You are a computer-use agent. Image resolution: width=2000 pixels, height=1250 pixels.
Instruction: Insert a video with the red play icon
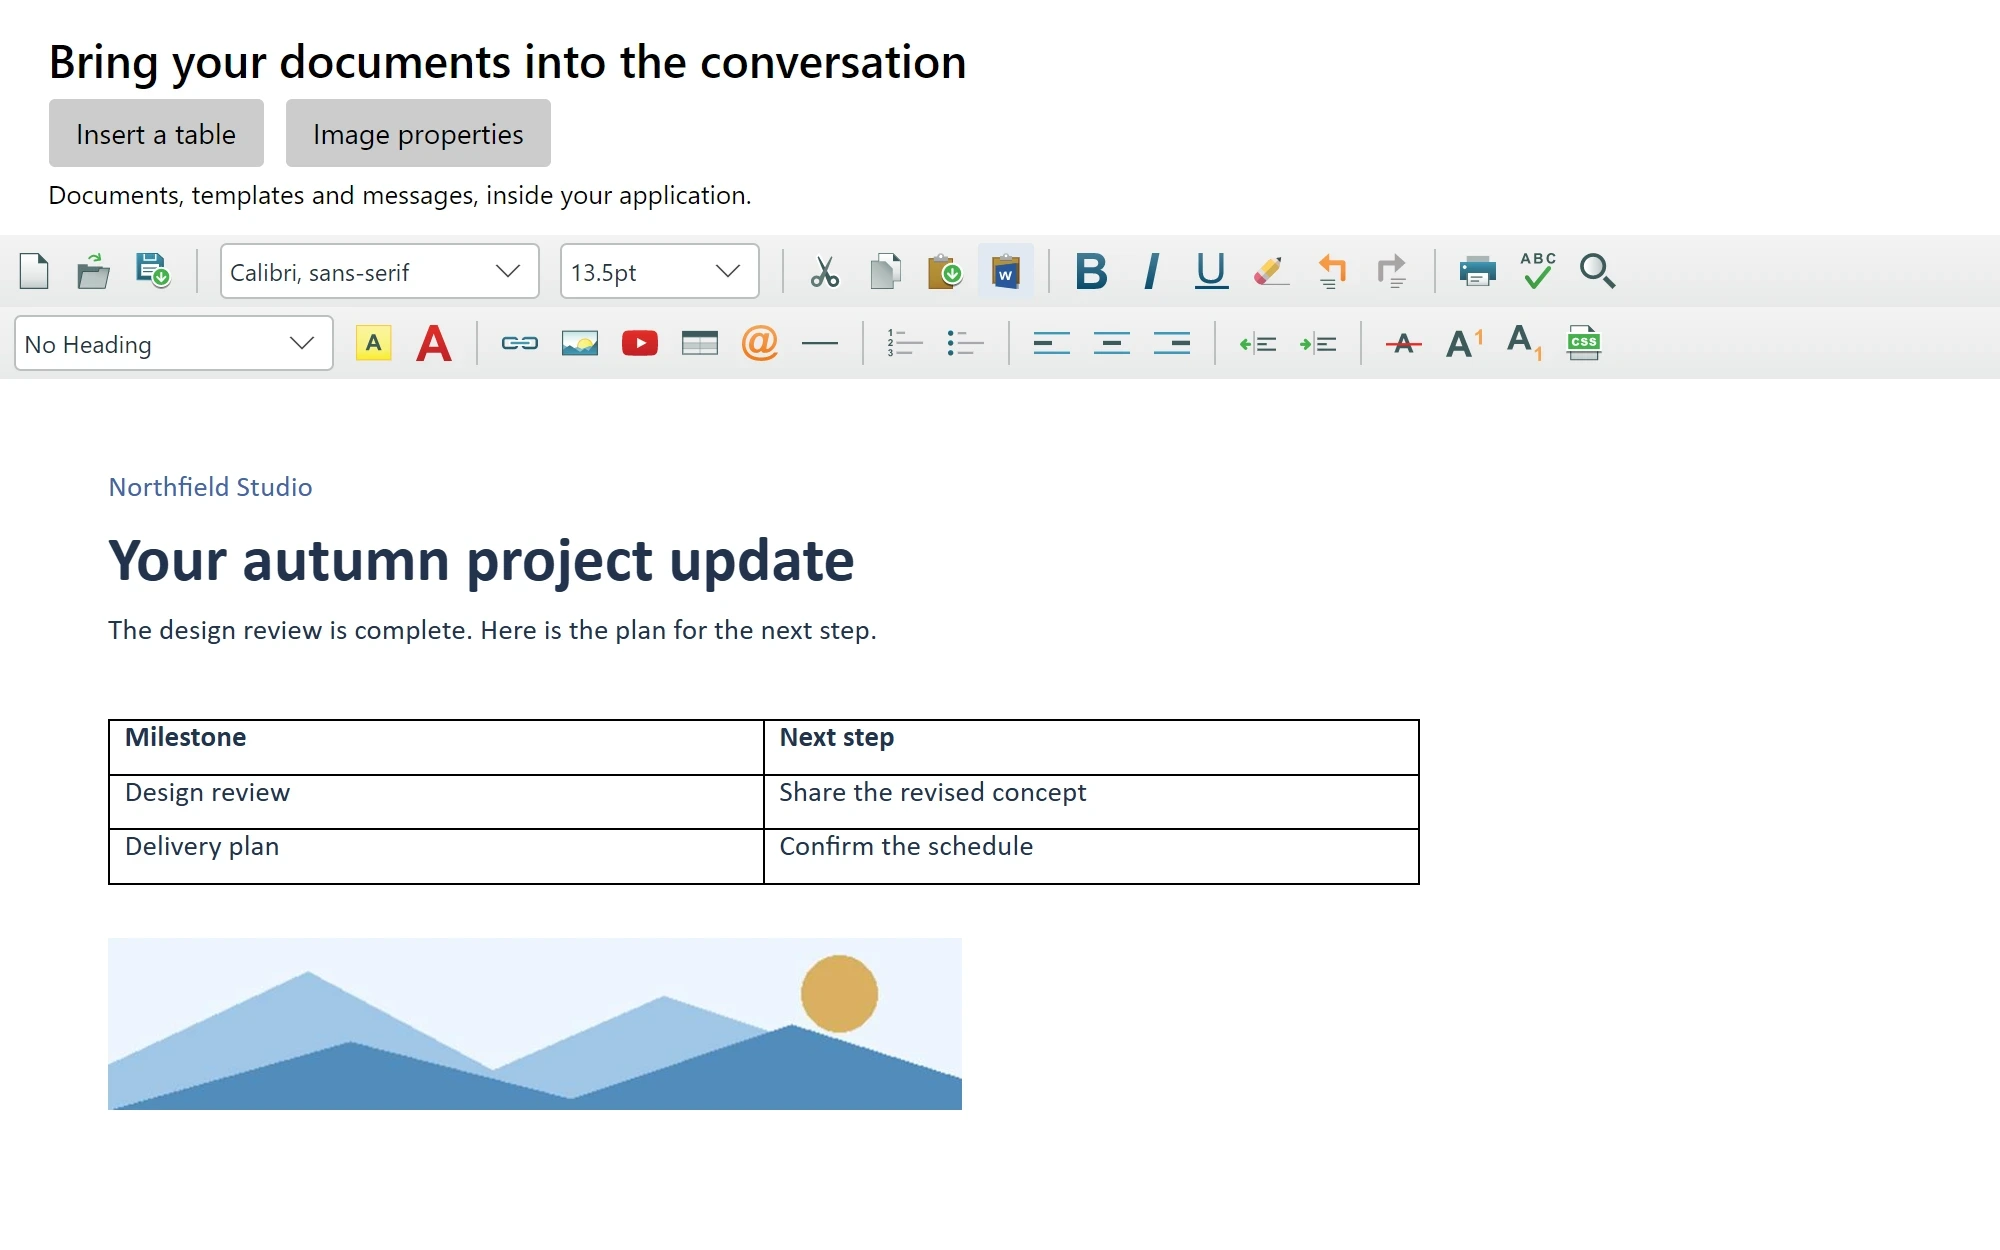pyautogui.click(x=640, y=343)
